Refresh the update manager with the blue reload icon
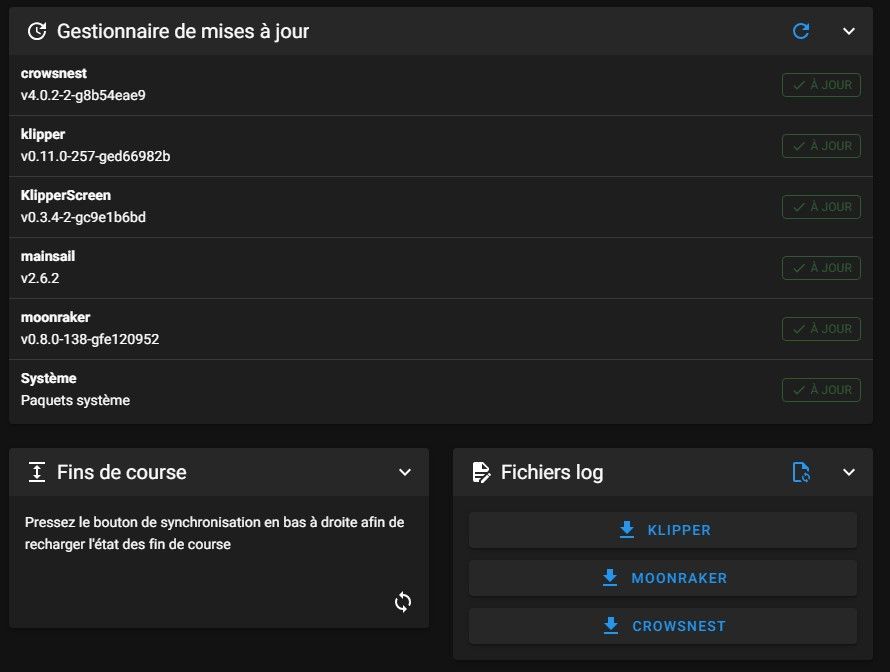Viewport: 890px width, 672px height. (801, 31)
